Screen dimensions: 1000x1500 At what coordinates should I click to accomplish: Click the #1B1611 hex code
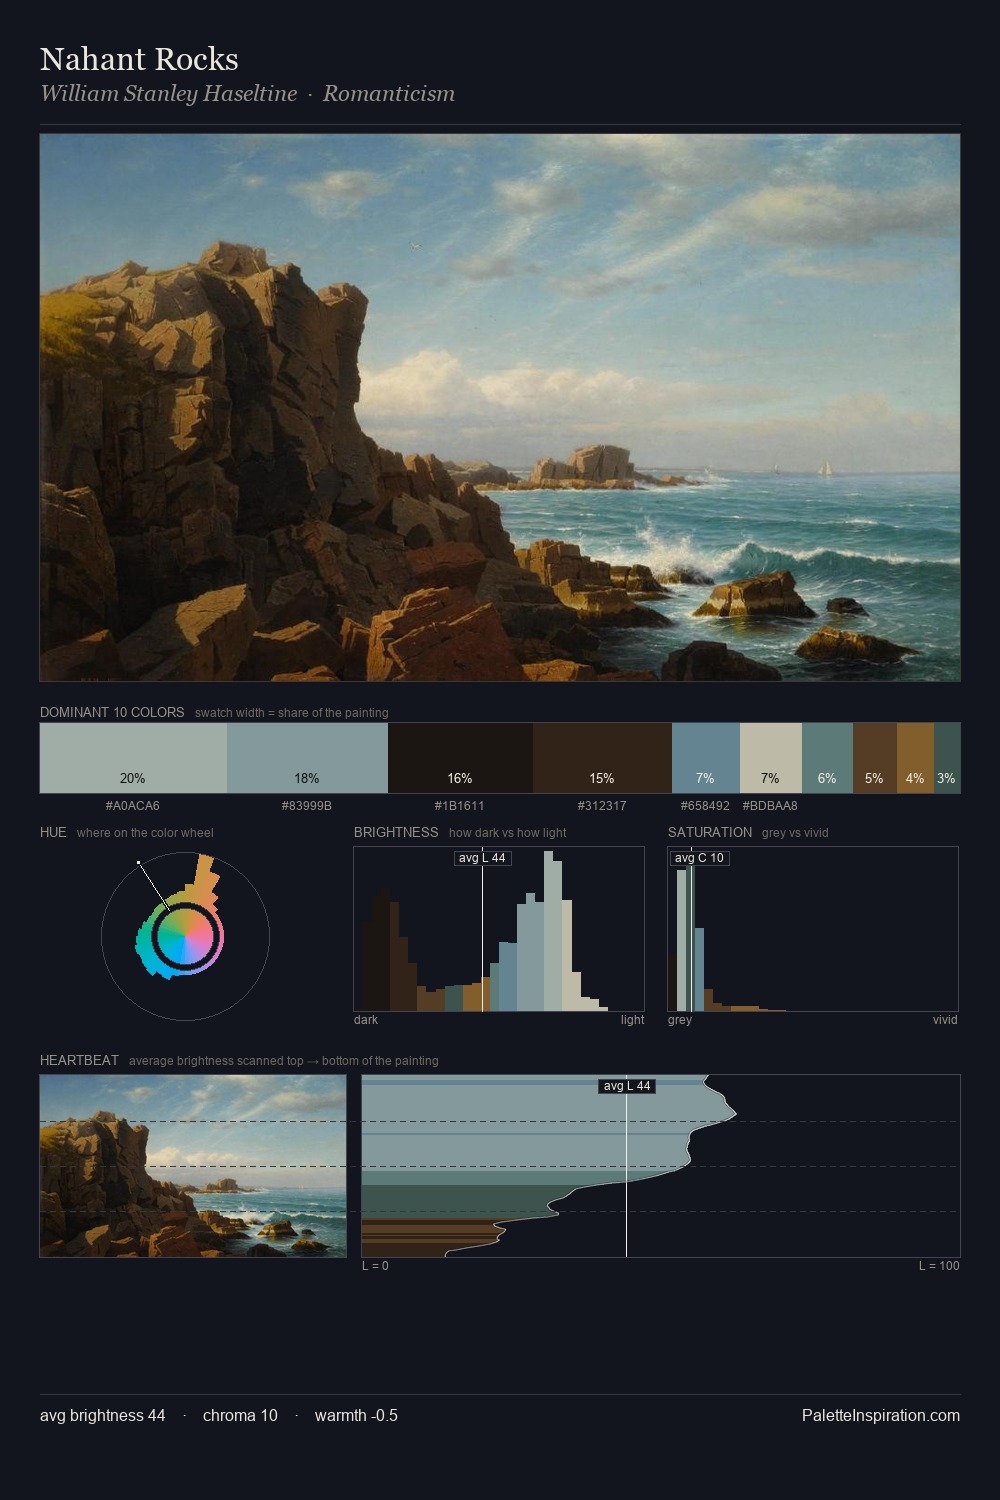click(460, 806)
